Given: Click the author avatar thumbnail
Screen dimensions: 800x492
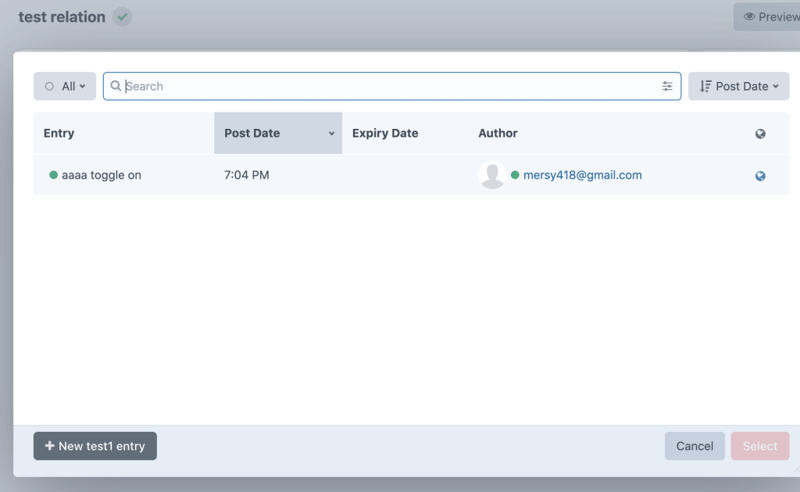Looking at the screenshot, I should [491, 175].
